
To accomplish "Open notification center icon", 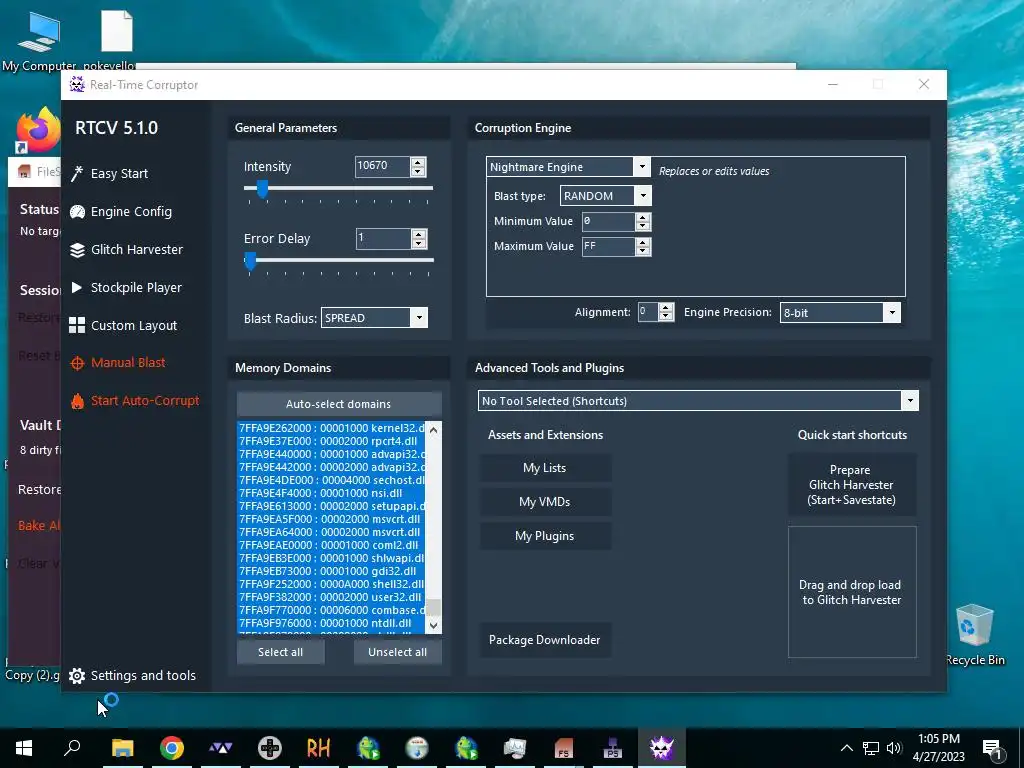I will (992, 749).
